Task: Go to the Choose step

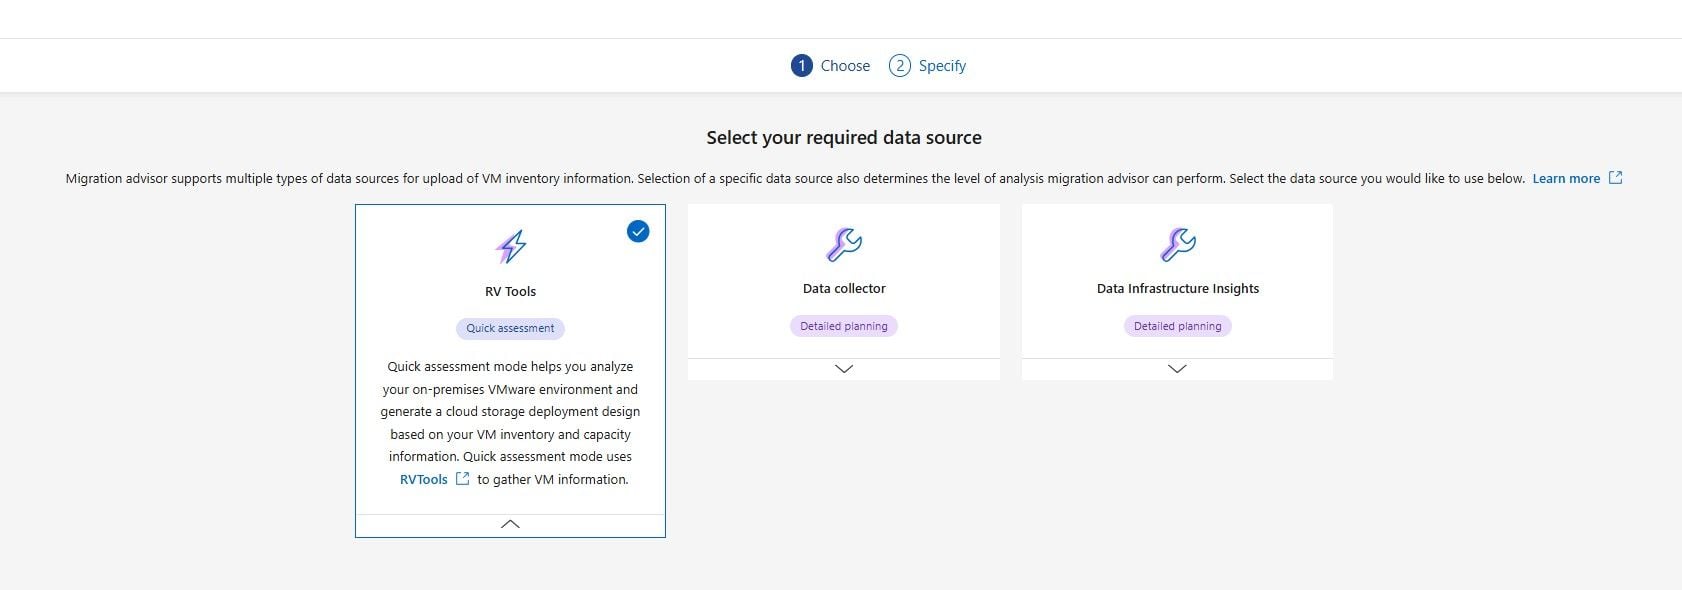Action: (845, 66)
